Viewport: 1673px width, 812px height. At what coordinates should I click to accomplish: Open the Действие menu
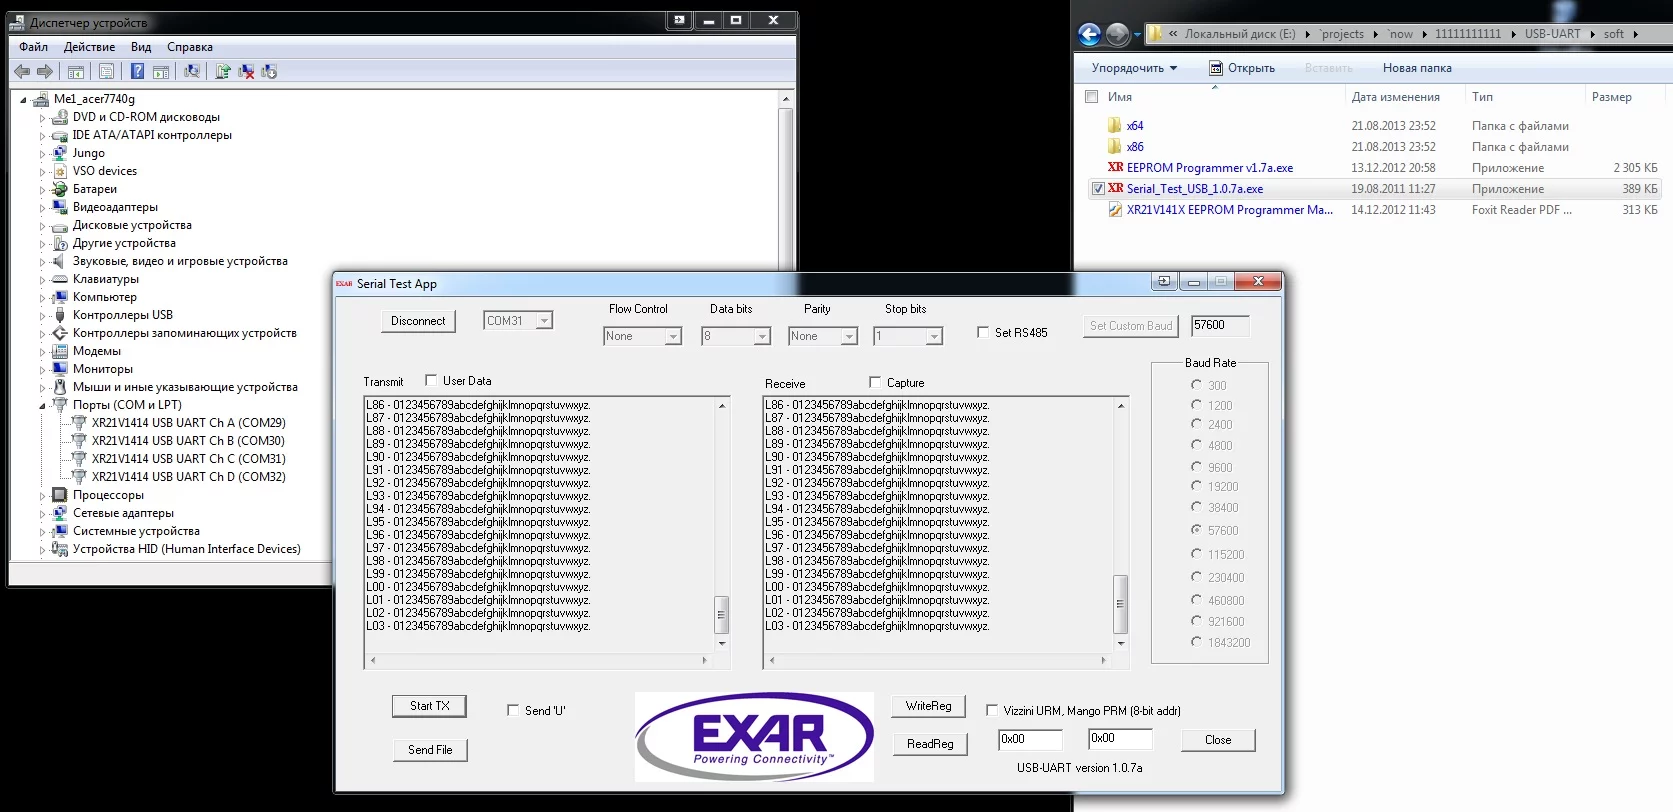pos(89,47)
